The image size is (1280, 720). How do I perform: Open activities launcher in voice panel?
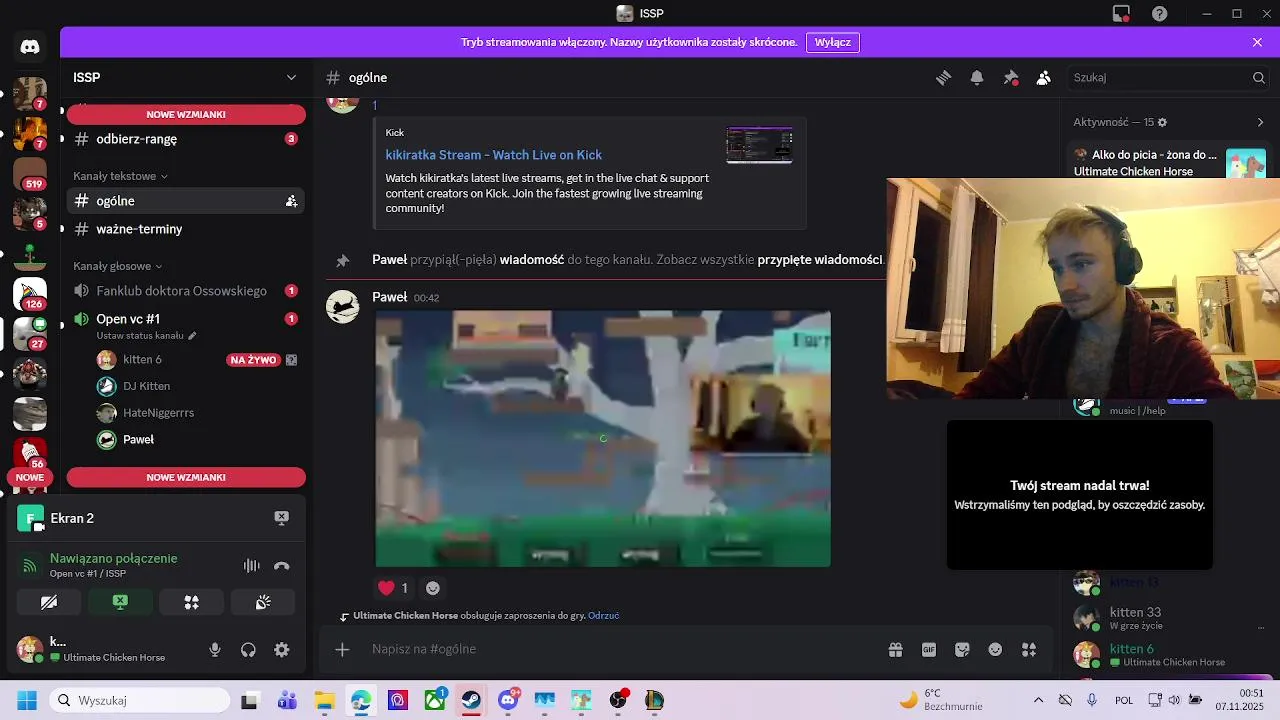[x=192, y=602]
